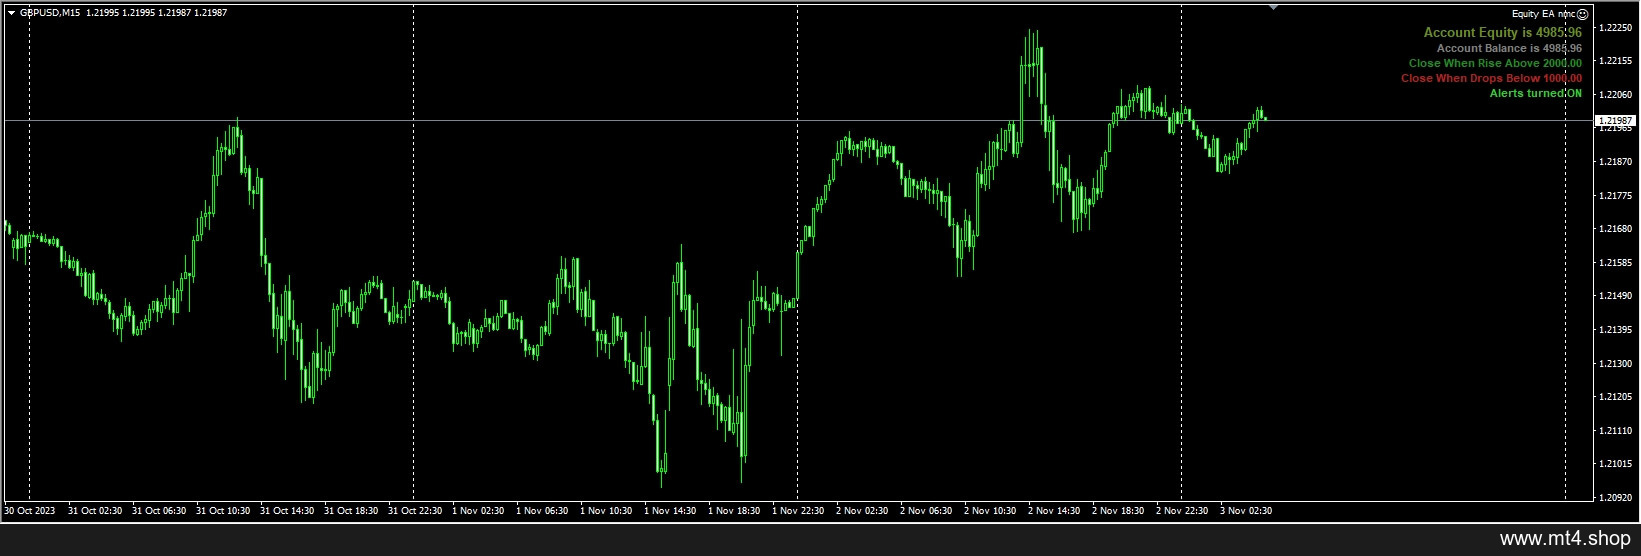Click the '1 Nov 06:30' time label
1641x556 pixels.
click(542, 511)
